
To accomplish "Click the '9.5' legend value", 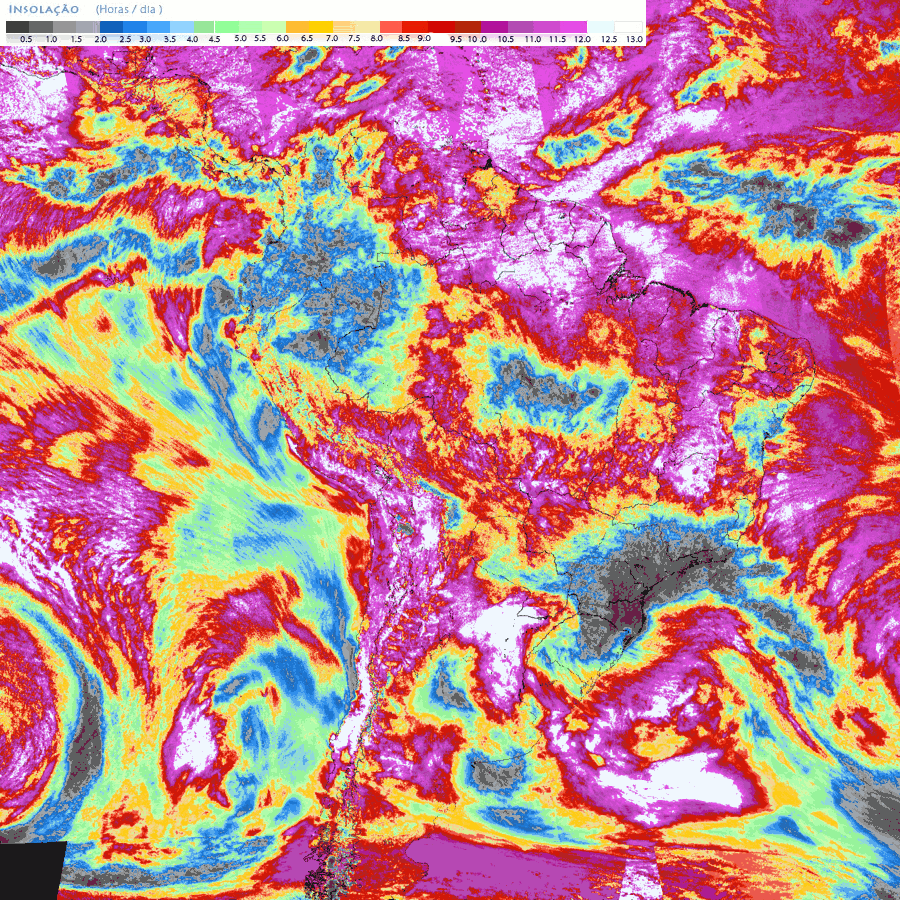I will coord(456,40).
